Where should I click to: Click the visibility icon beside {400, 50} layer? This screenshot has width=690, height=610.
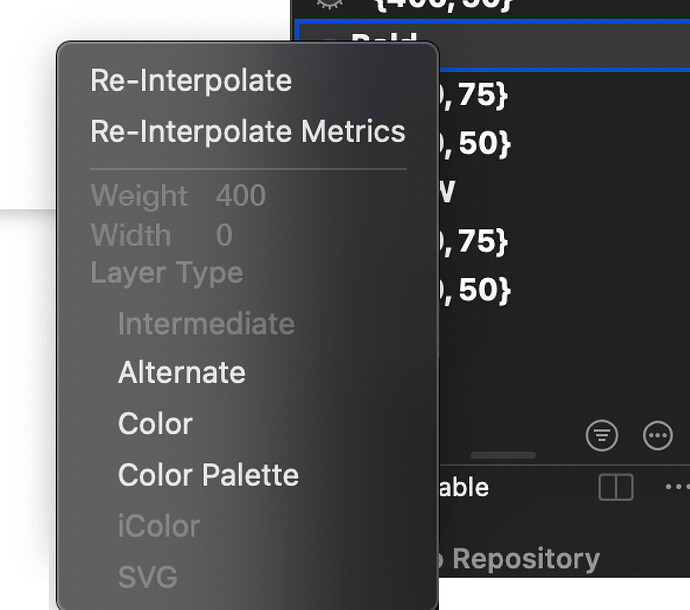[x=328, y=5]
